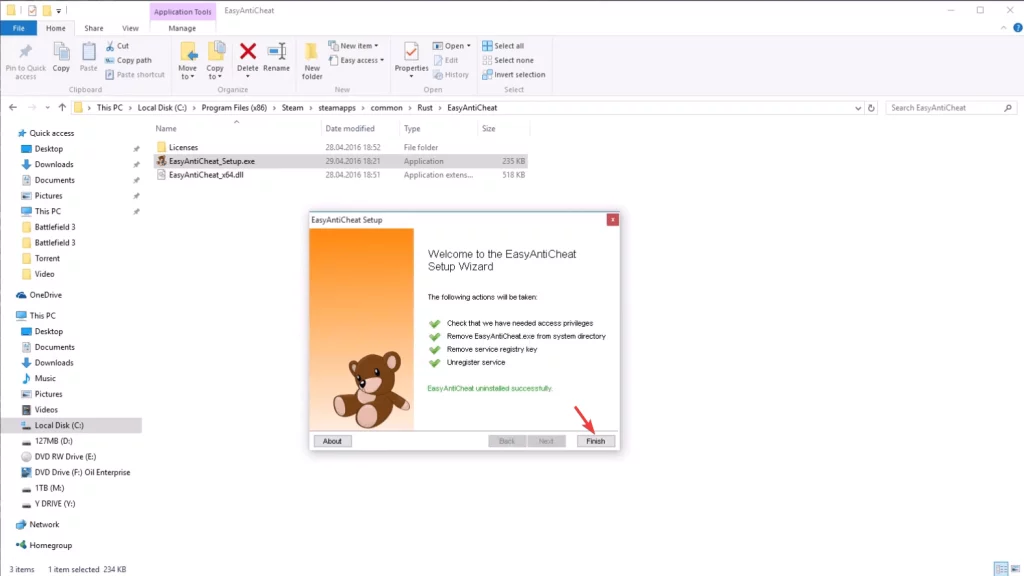
Task: Click the Up directory arrow
Action: (x=62, y=107)
